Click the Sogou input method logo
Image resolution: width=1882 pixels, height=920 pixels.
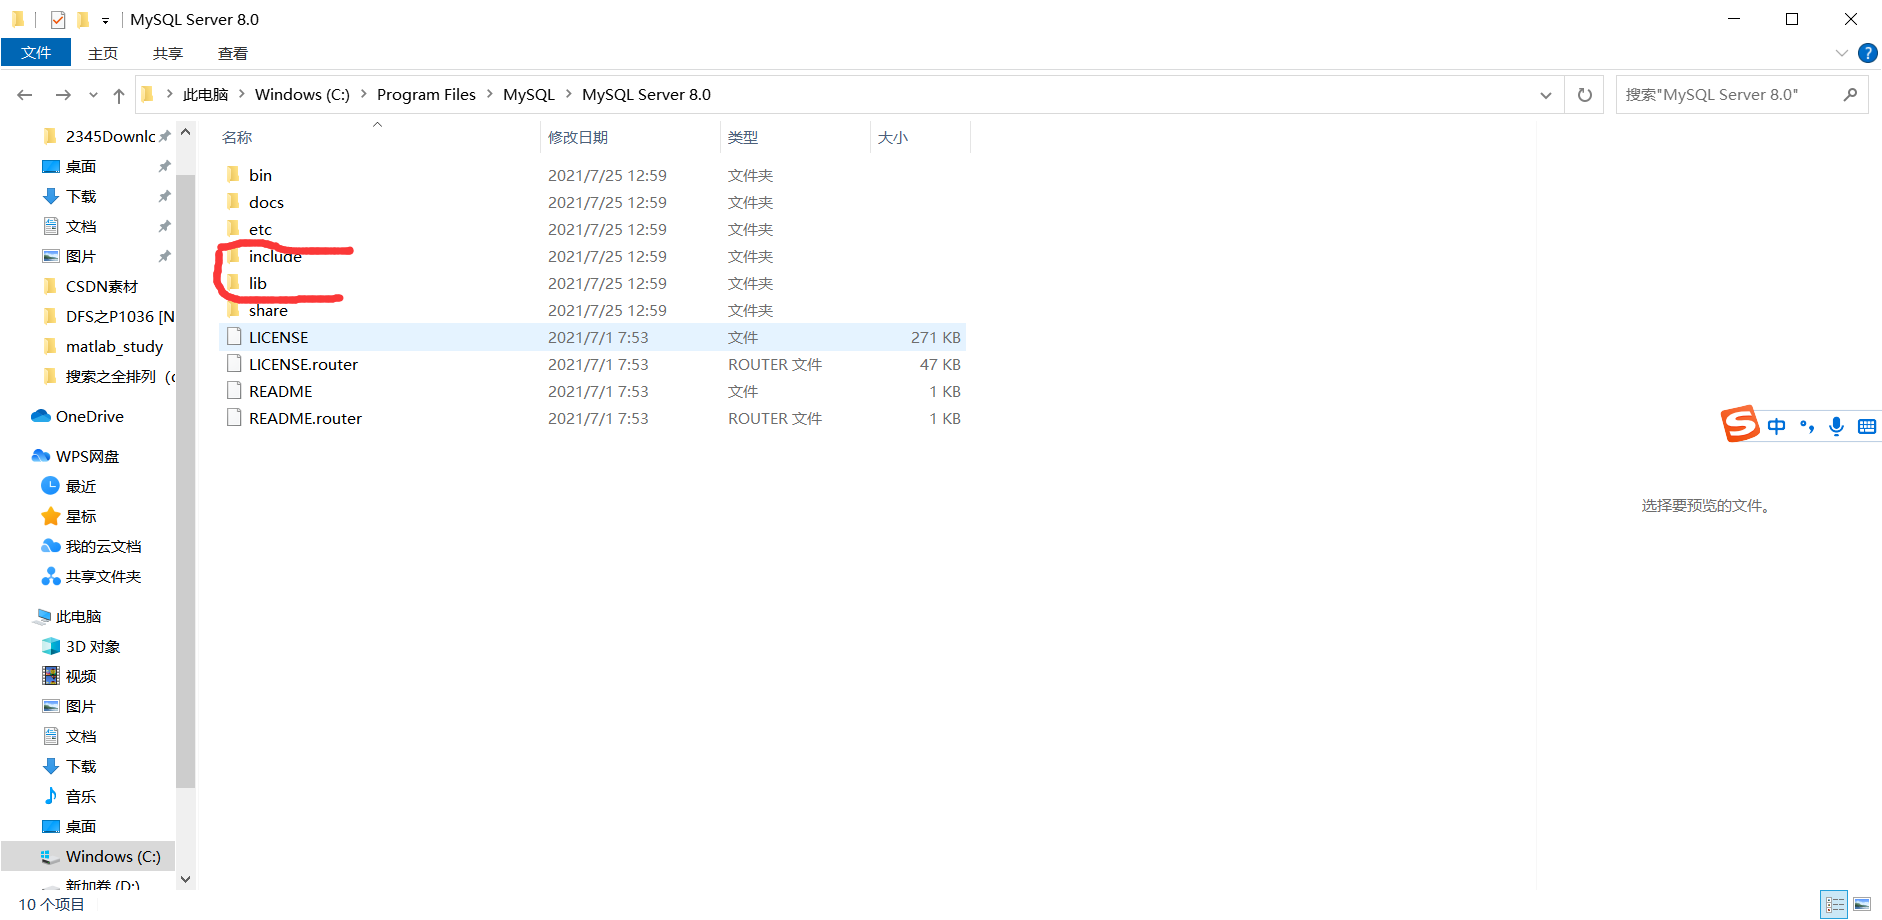(1740, 424)
